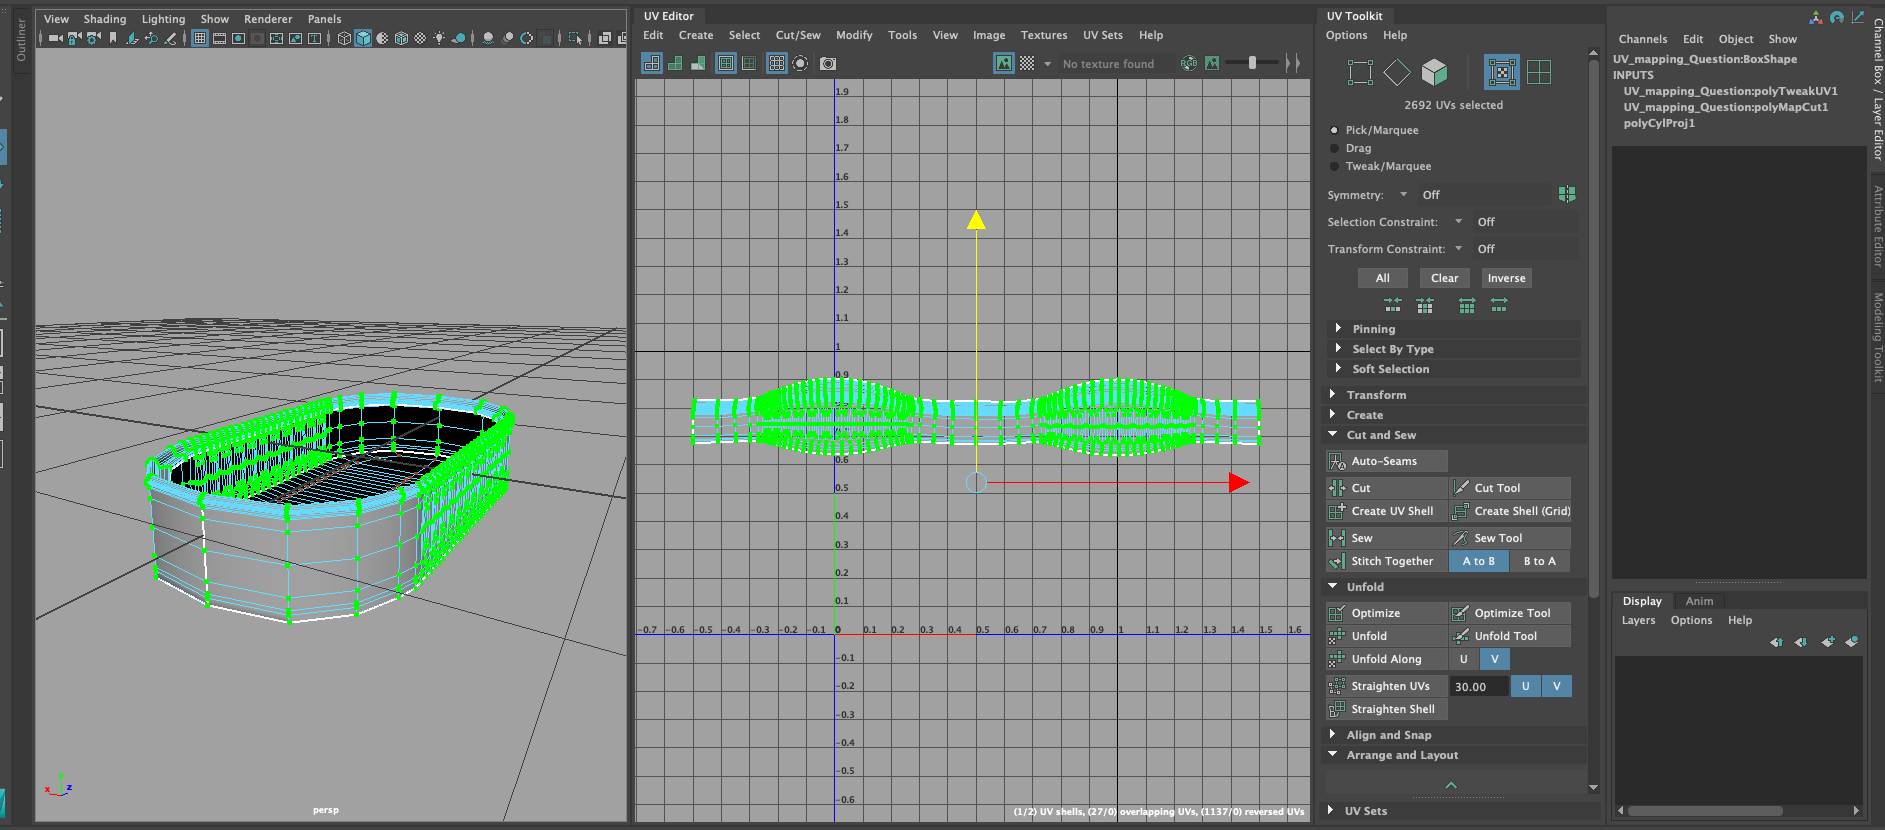Click the UV snapshot camera icon
The image size is (1885, 830).
click(827, 63)
